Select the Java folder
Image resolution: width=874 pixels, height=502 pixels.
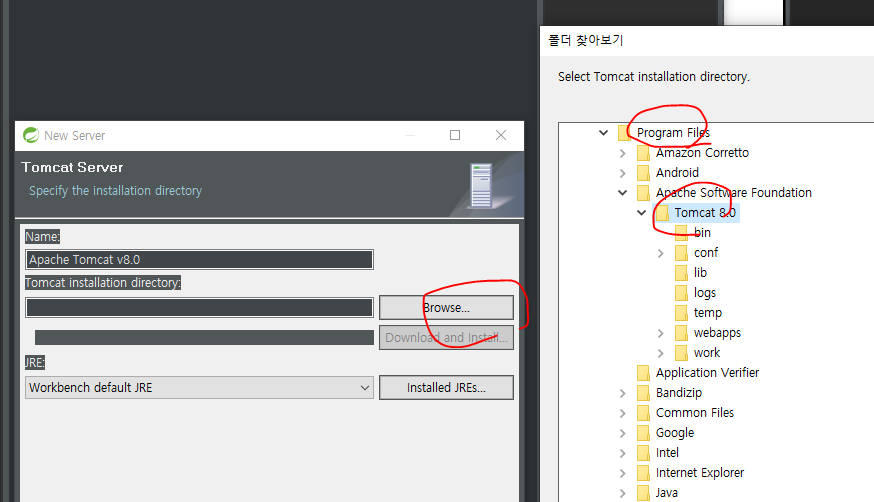(x=667, y=493)
